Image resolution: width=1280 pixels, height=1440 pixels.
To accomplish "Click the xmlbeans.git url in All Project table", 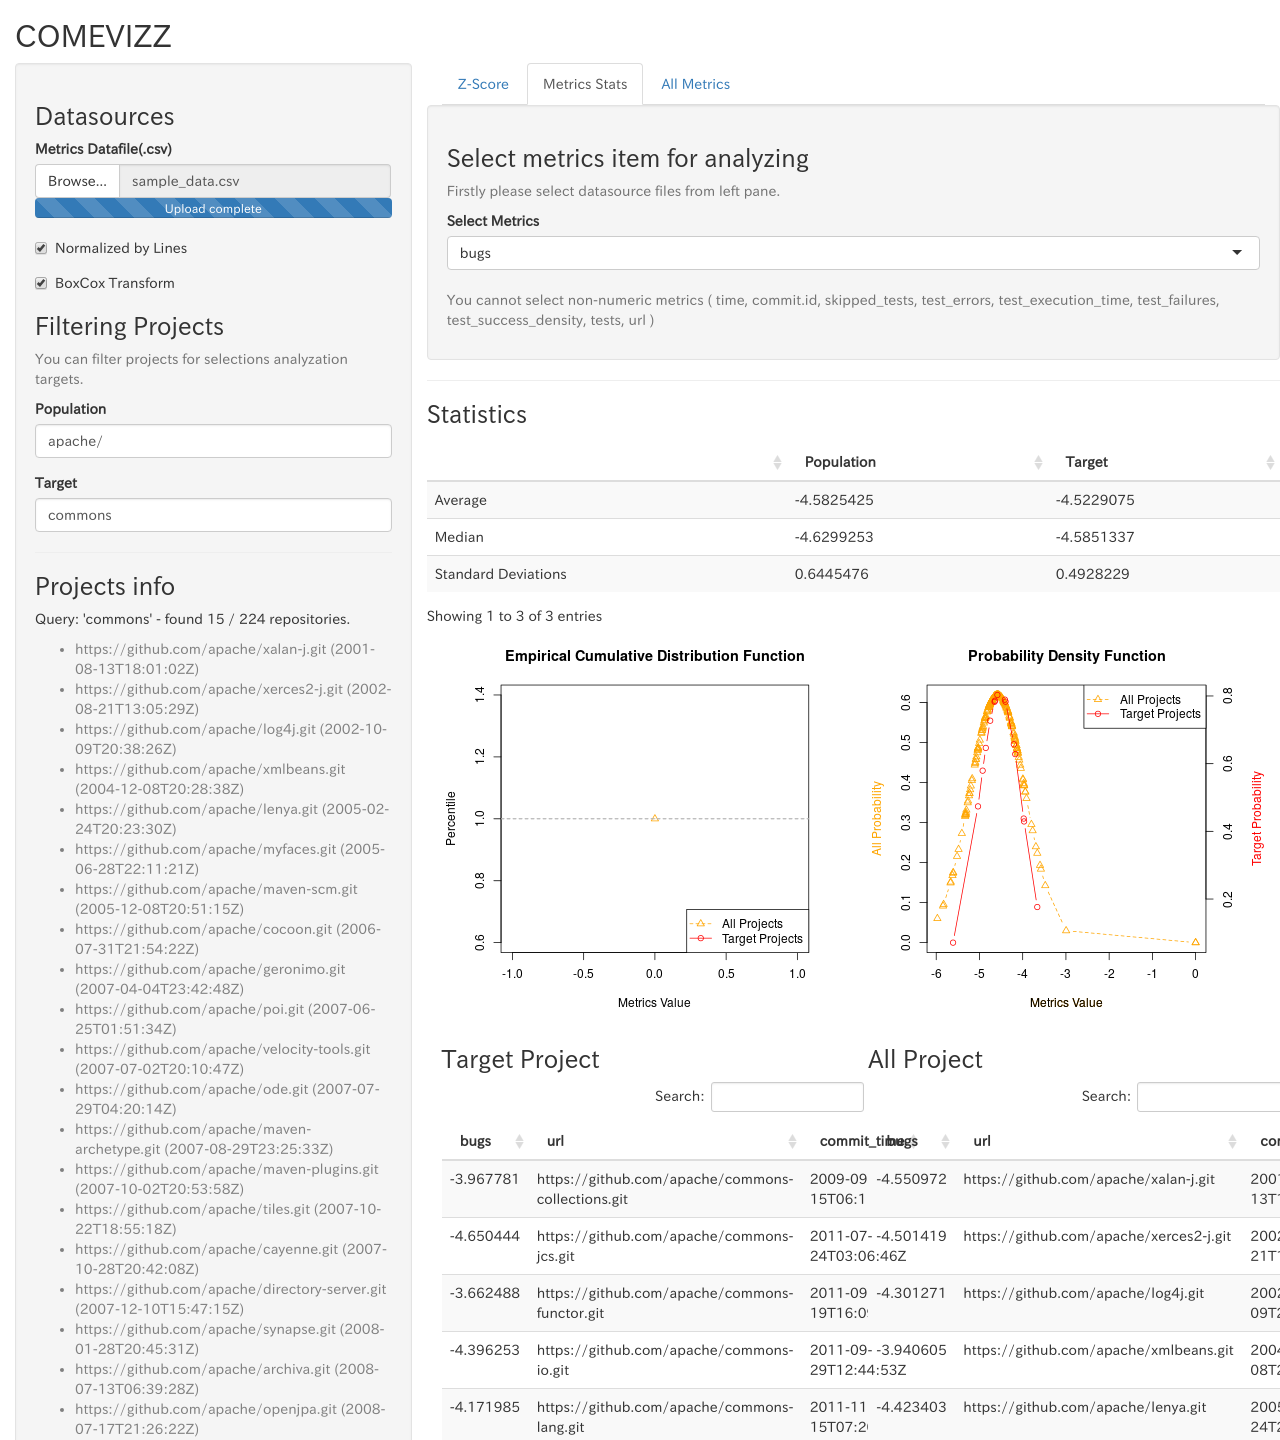I will (1098, 1350).
